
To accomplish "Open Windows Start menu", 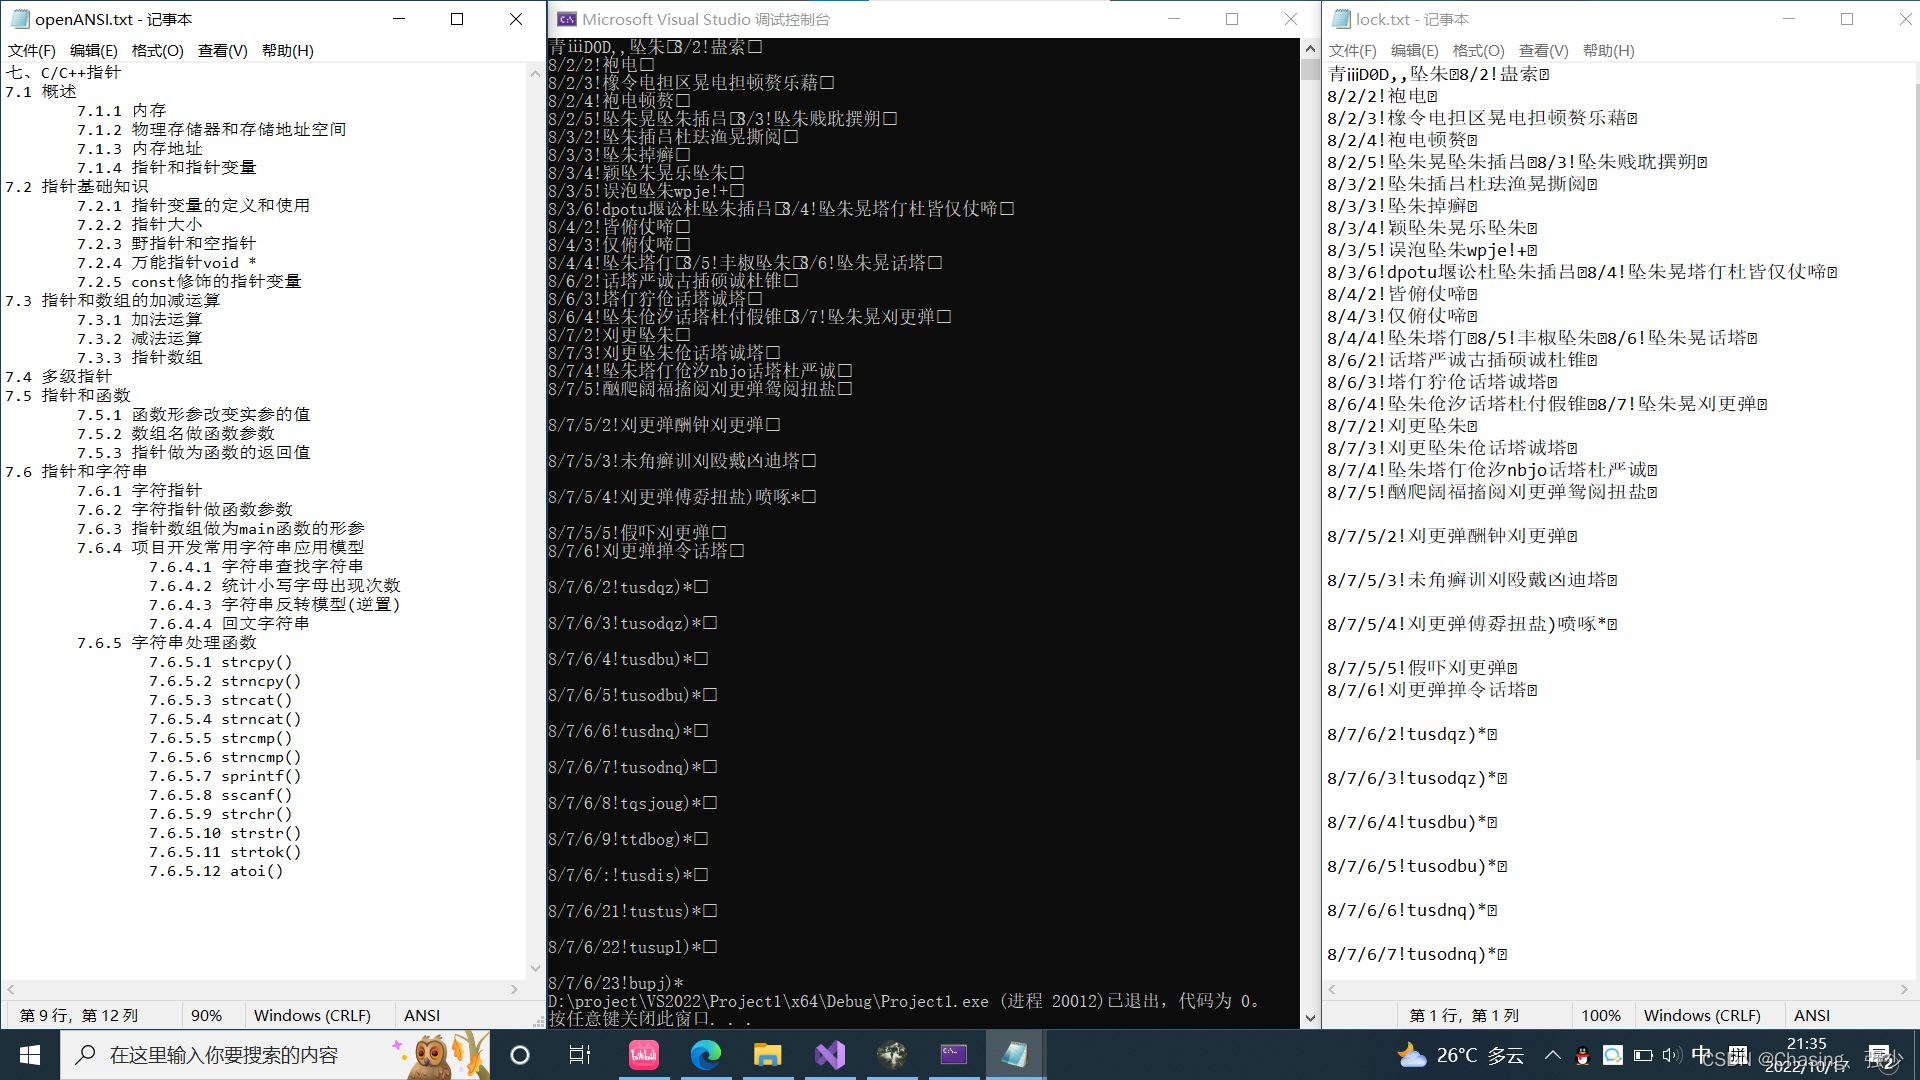I will pos(29,1055).
